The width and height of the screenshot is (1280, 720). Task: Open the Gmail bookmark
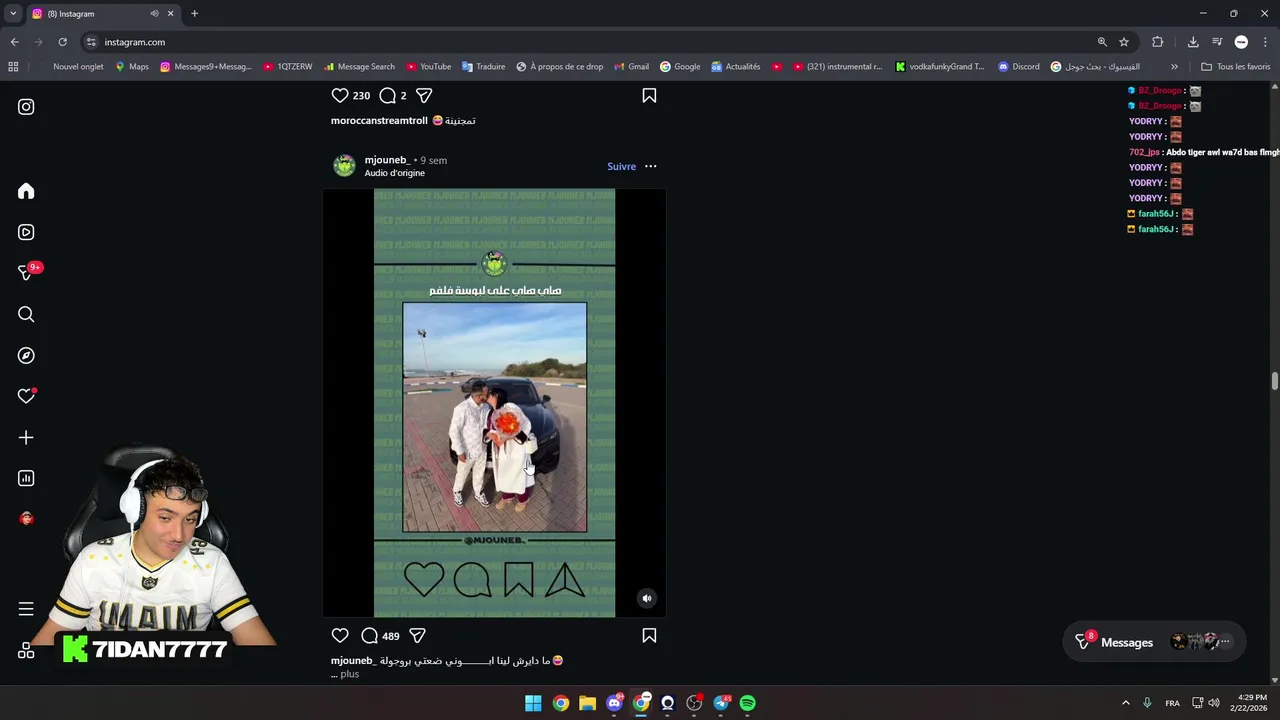tap(631, 67)
